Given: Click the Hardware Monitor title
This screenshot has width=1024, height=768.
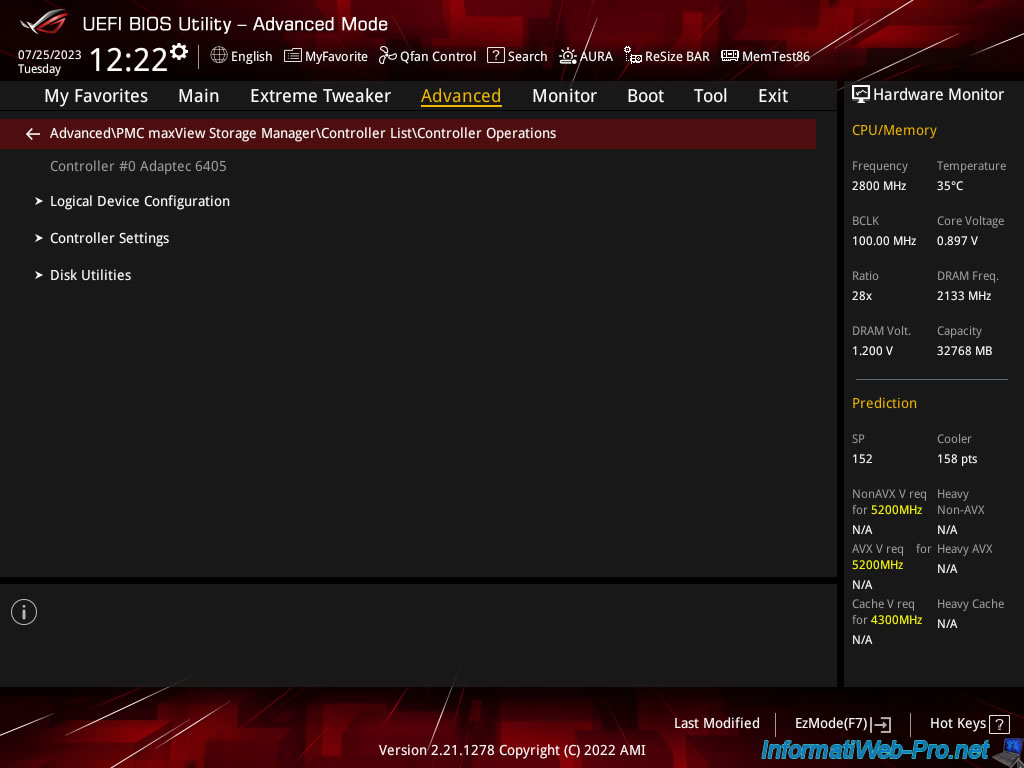Looking at the screenshot, I should tap(938, 95).
